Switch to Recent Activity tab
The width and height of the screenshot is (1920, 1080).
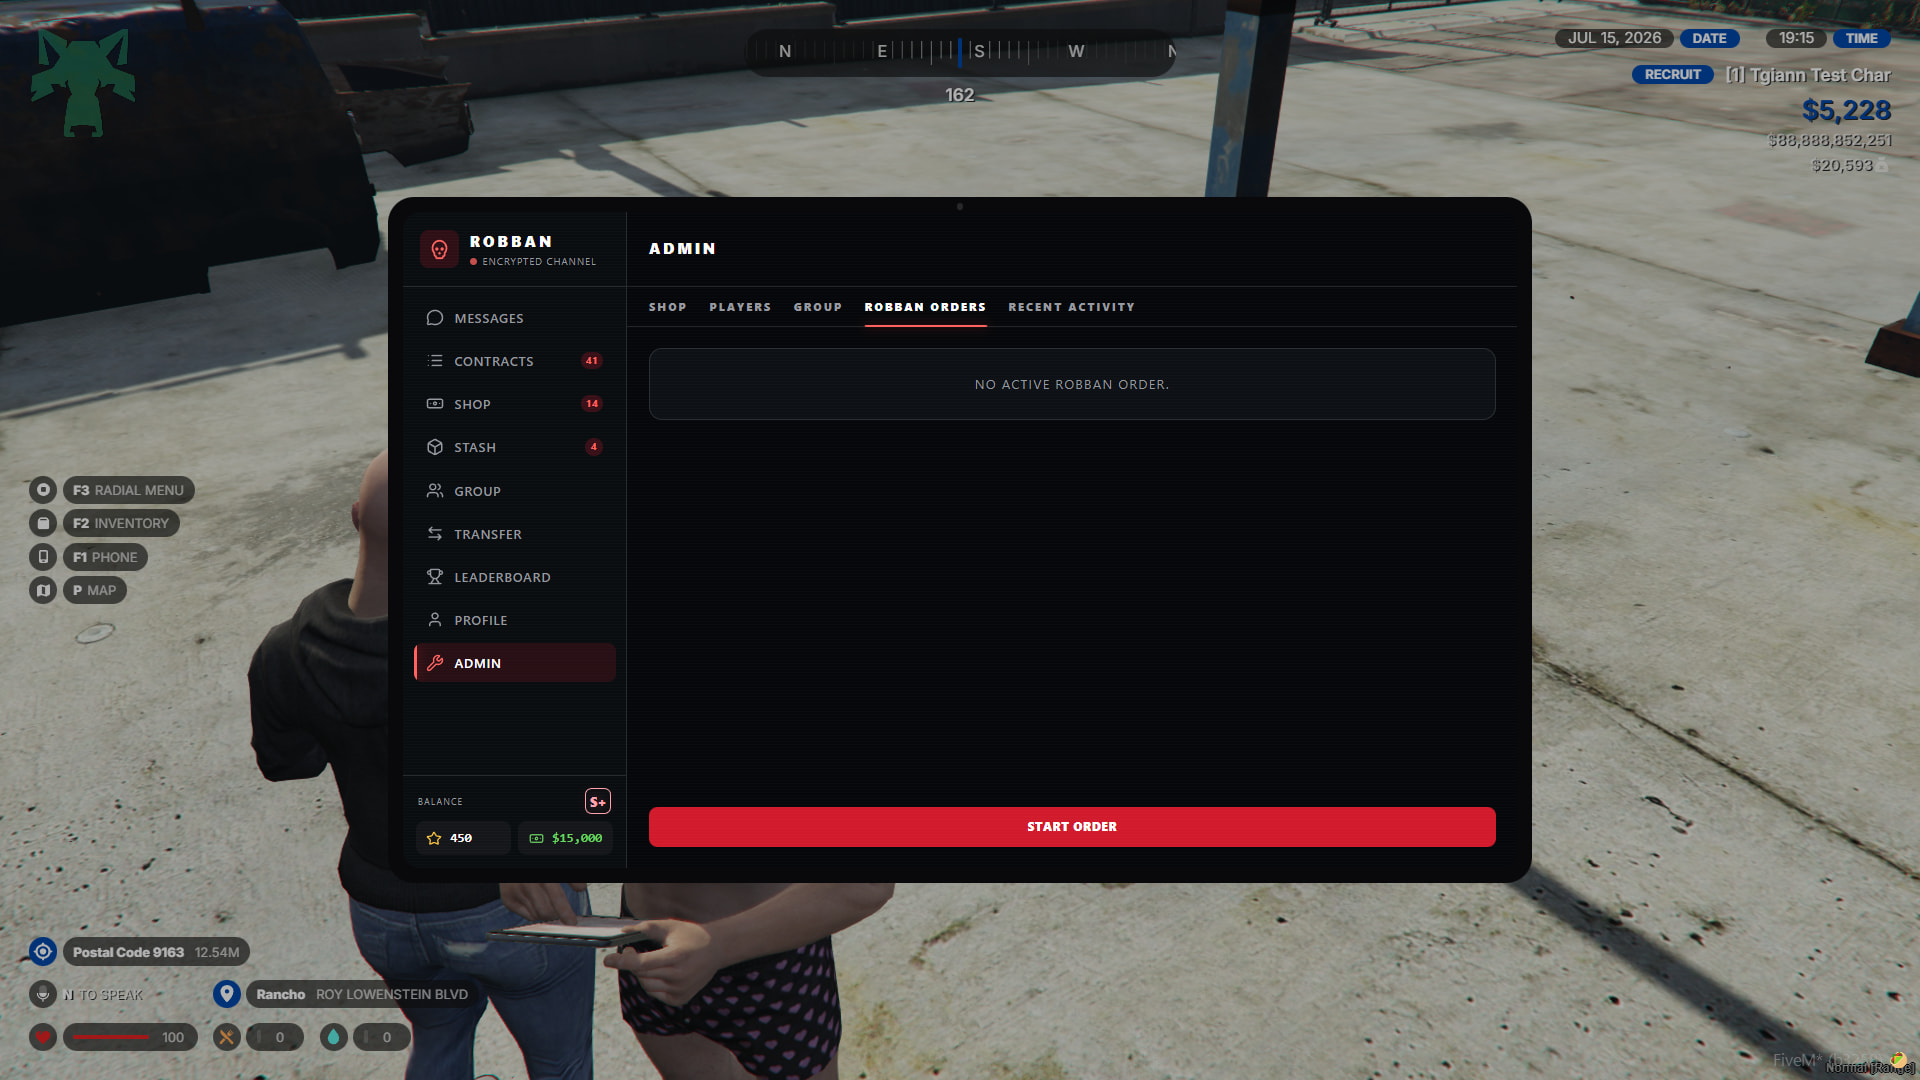(x=1071, y=307)
